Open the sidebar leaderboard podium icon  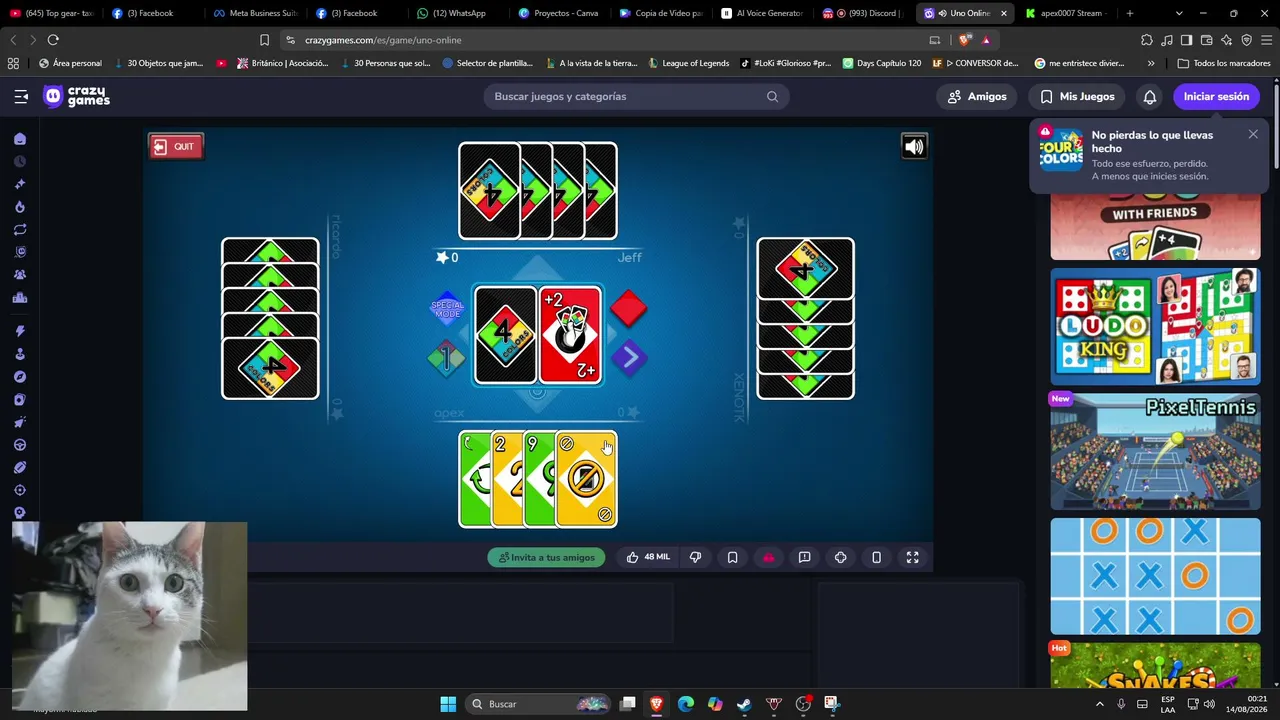pyautogui.click(x=20, y=298)
